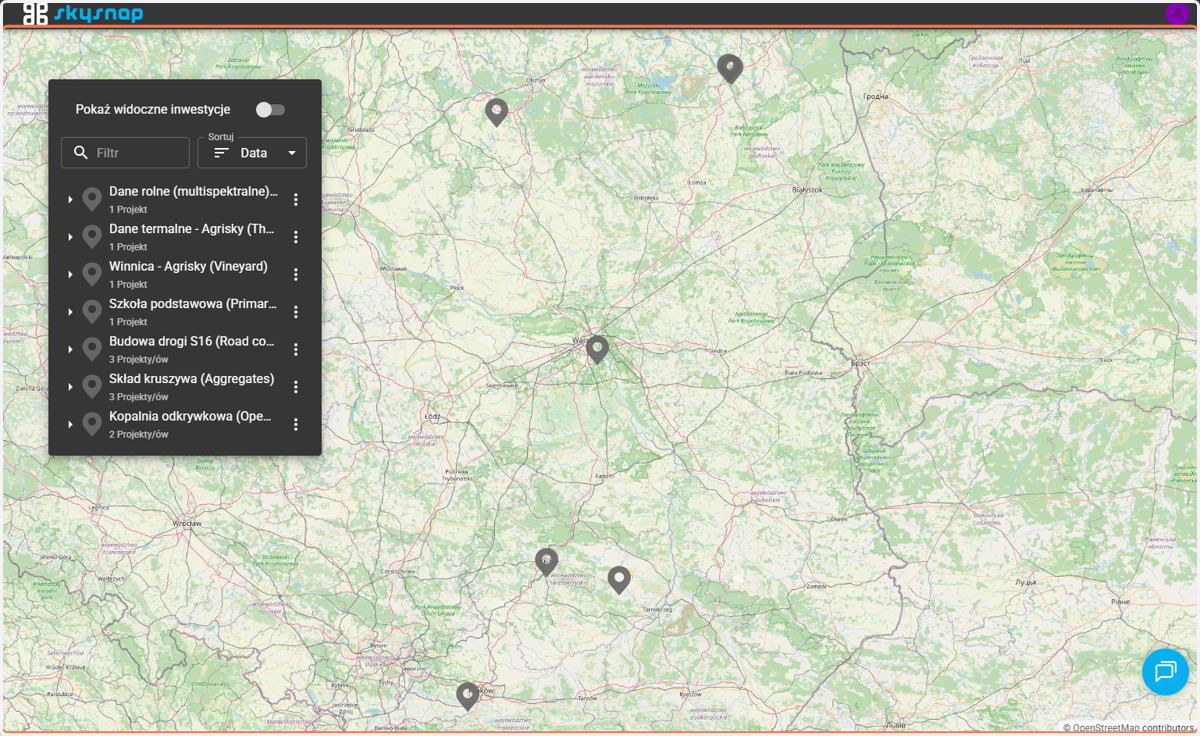The image size is (1200, 736).
Task: Open three-dot menu for Dane rolne (multispektralne)
Action: point(296,200)
